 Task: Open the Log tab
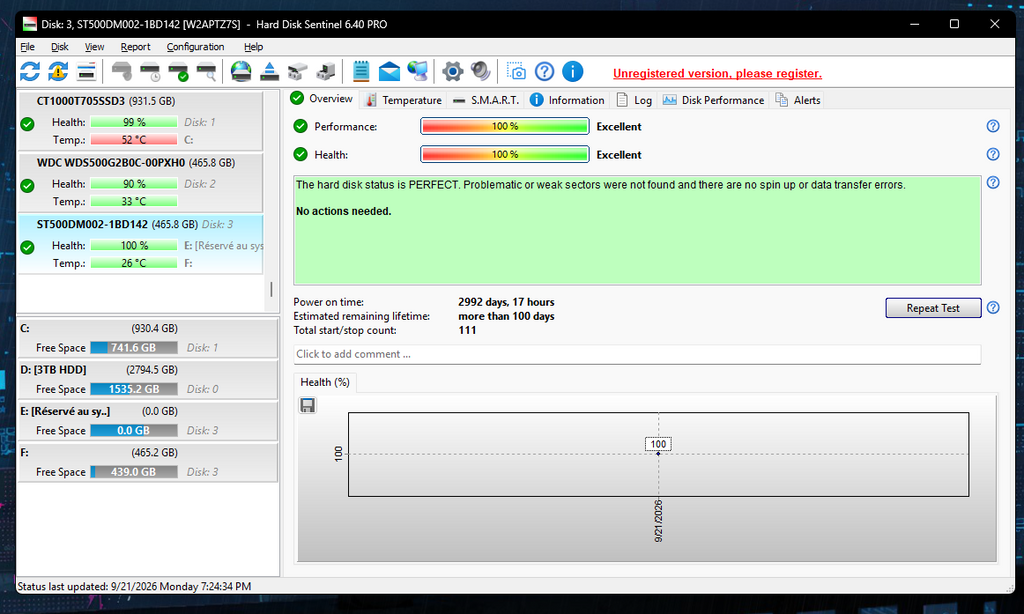click(x=634, y=100)
